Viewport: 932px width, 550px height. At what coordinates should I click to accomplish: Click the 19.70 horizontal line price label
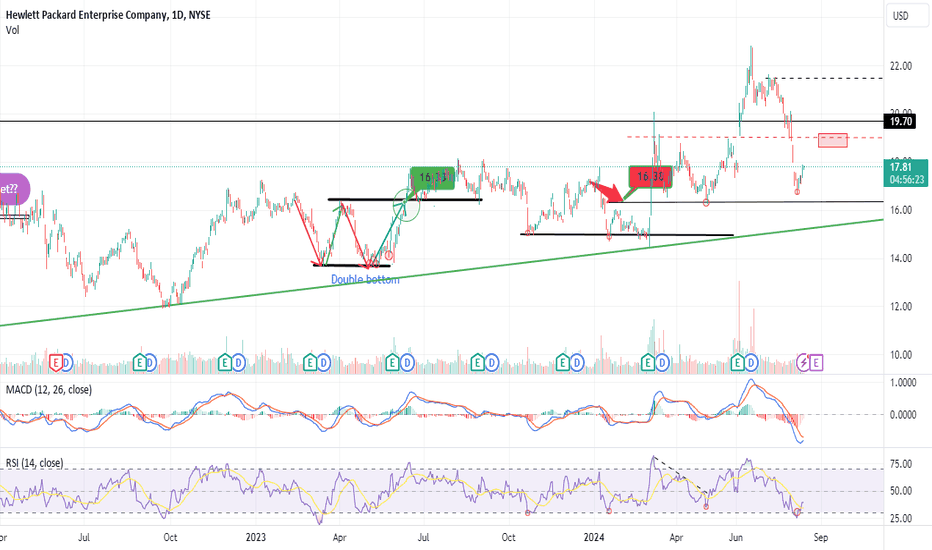pos(901,121)
